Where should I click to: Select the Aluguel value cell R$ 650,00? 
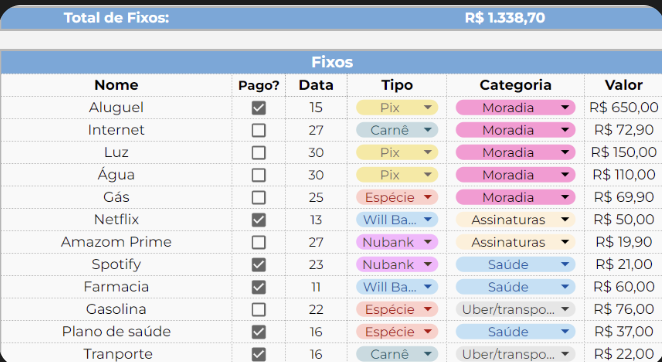[624, 108]
